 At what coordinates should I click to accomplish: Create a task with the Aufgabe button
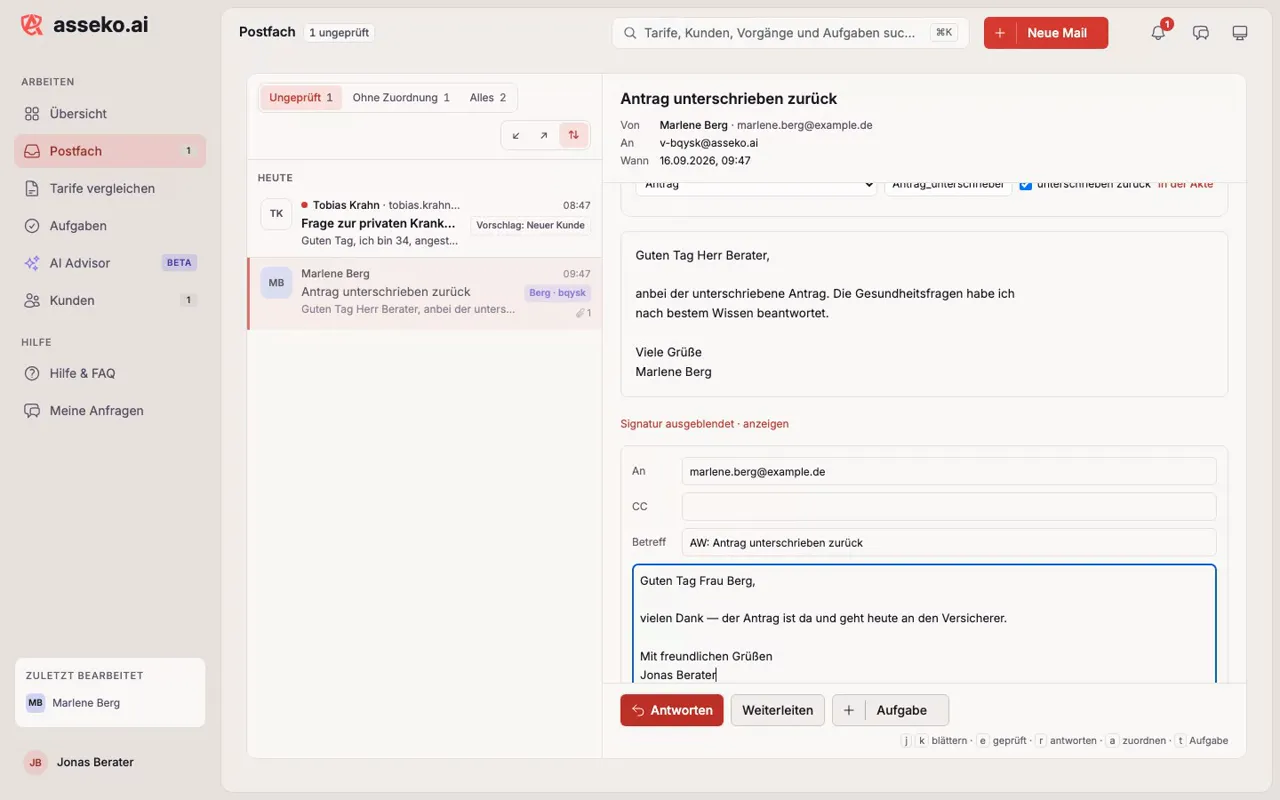pos(891,710)
